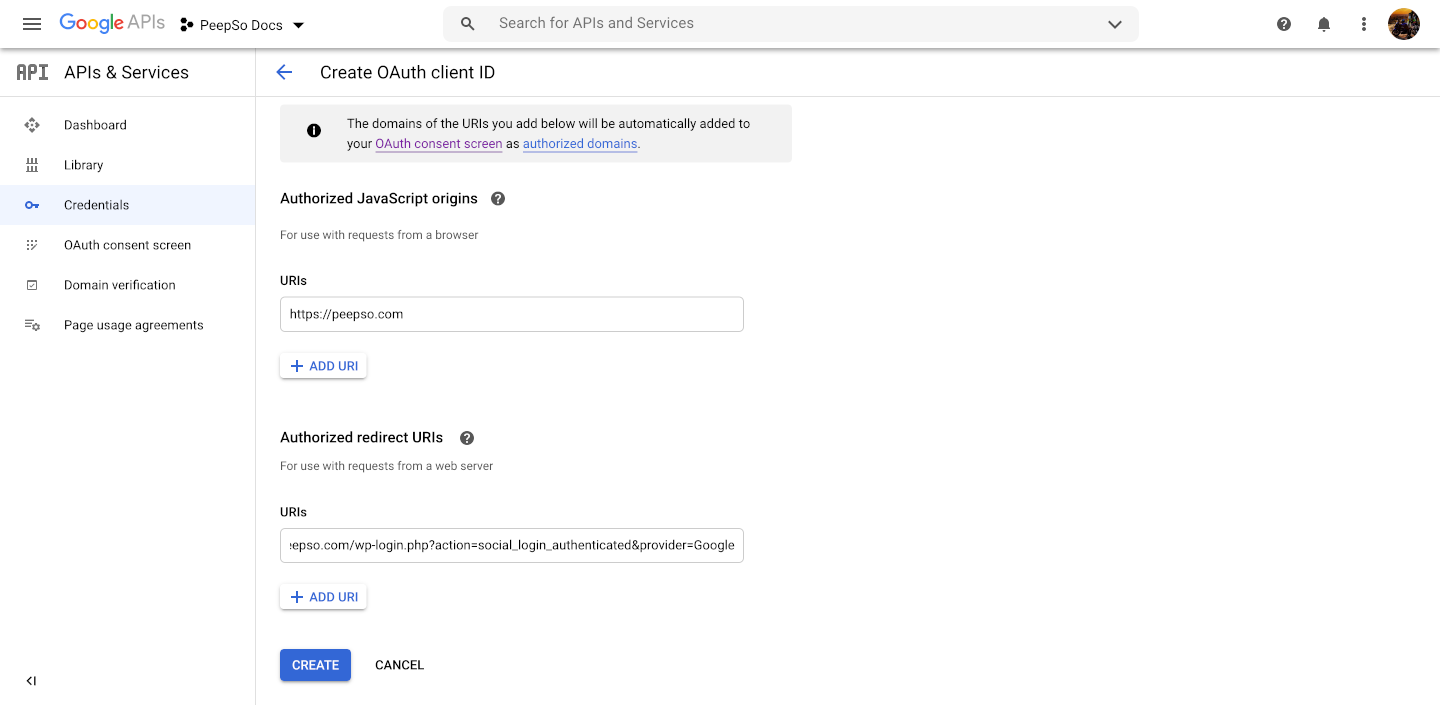
Task: Open the help question mark icon in header
Action: (1284, 24)
